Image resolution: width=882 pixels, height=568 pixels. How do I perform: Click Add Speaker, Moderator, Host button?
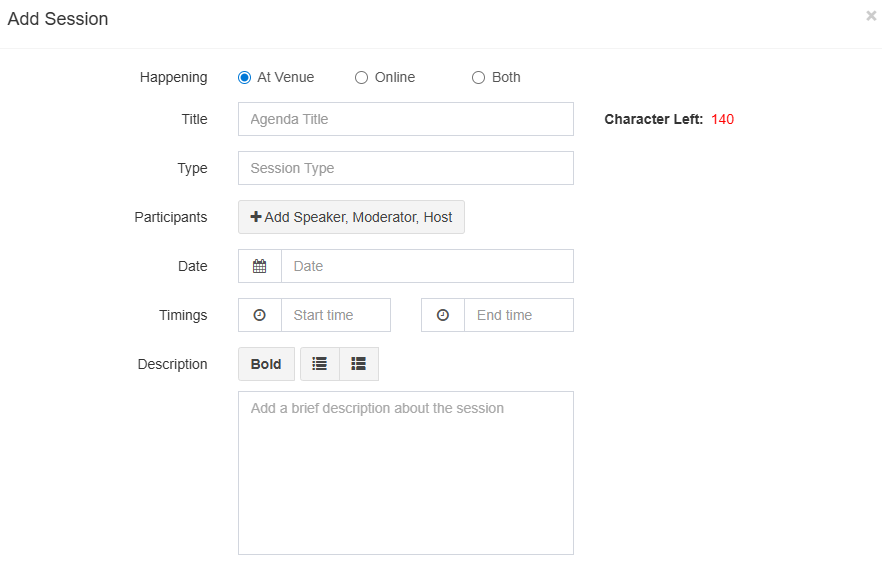(351, 217)
